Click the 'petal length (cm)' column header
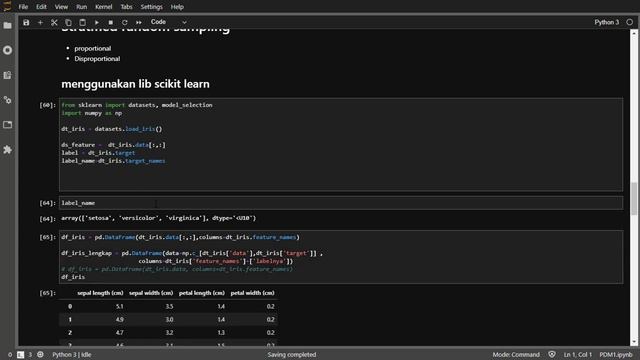This screenshot has height=360, width=640. point(202,293)
